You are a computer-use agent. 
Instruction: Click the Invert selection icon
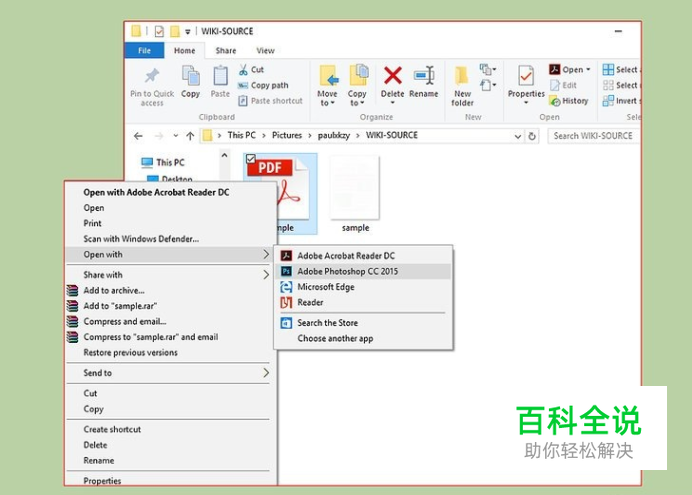[x=608, y=101]
